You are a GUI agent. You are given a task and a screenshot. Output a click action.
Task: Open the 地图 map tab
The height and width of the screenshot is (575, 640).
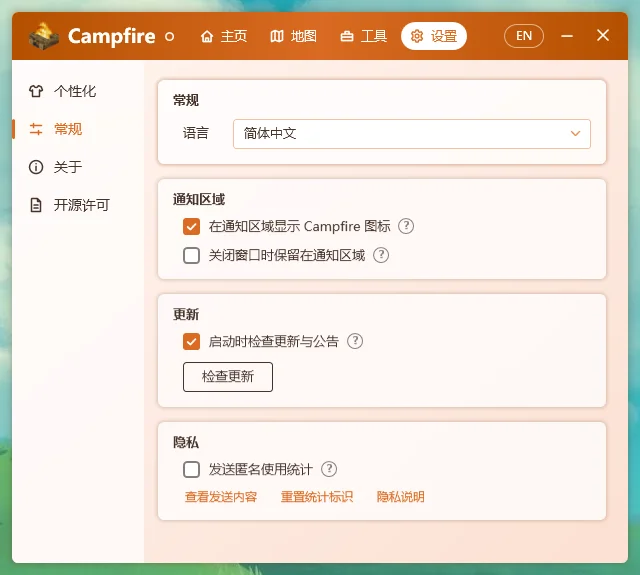(293, 36)
